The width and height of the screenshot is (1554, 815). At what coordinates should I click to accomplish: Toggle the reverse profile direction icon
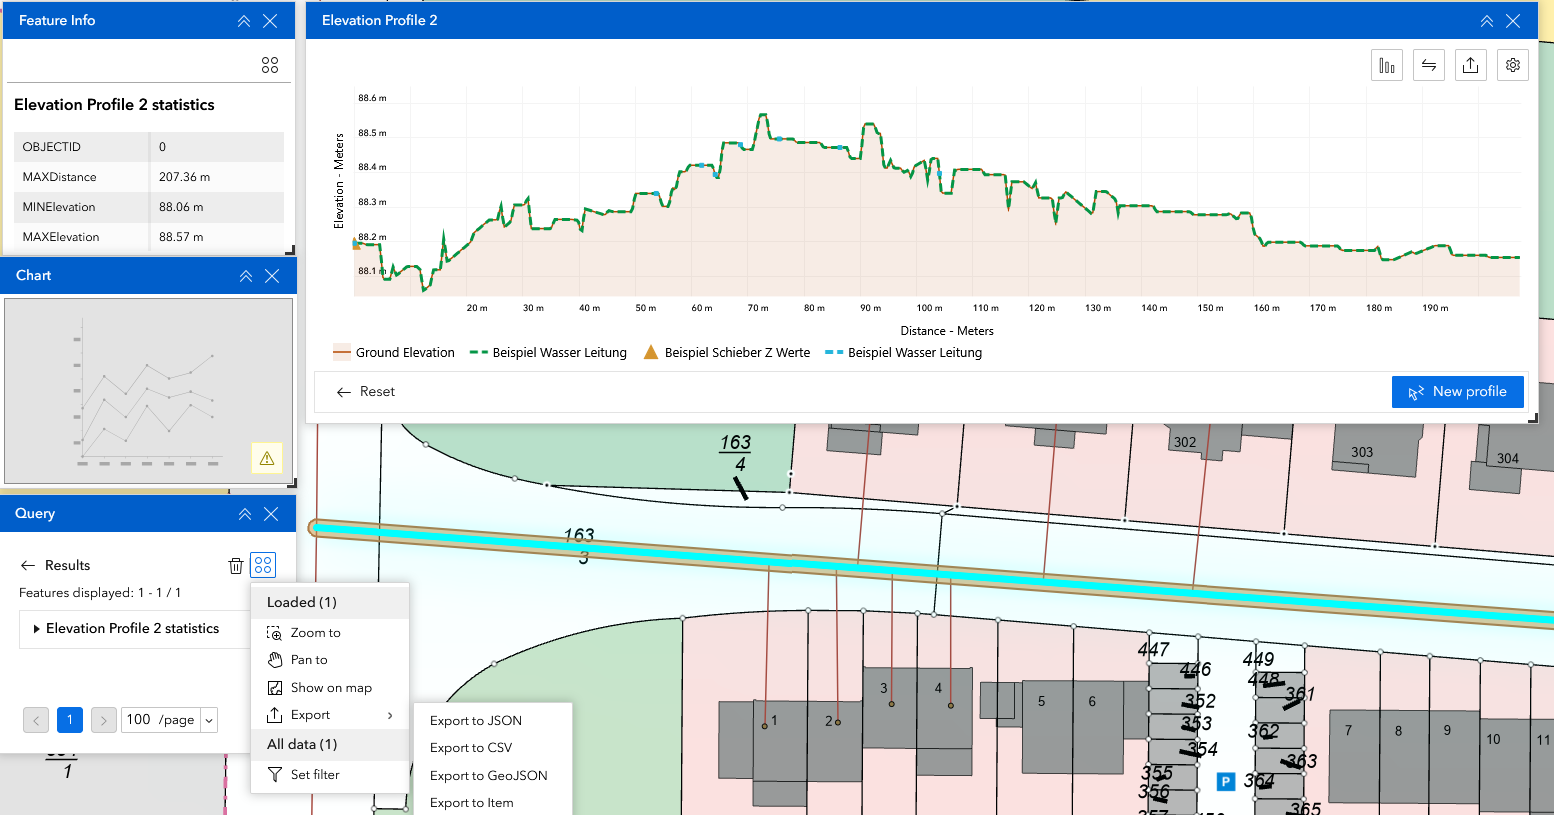coord(1429,64)
